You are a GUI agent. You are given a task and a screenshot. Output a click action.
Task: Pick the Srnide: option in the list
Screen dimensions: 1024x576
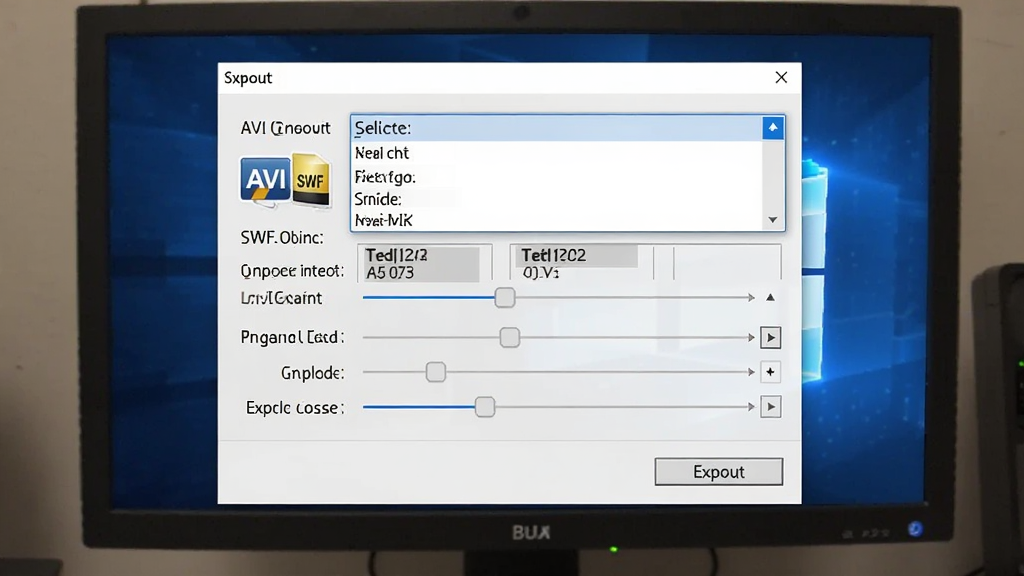[x=556, y=199]
